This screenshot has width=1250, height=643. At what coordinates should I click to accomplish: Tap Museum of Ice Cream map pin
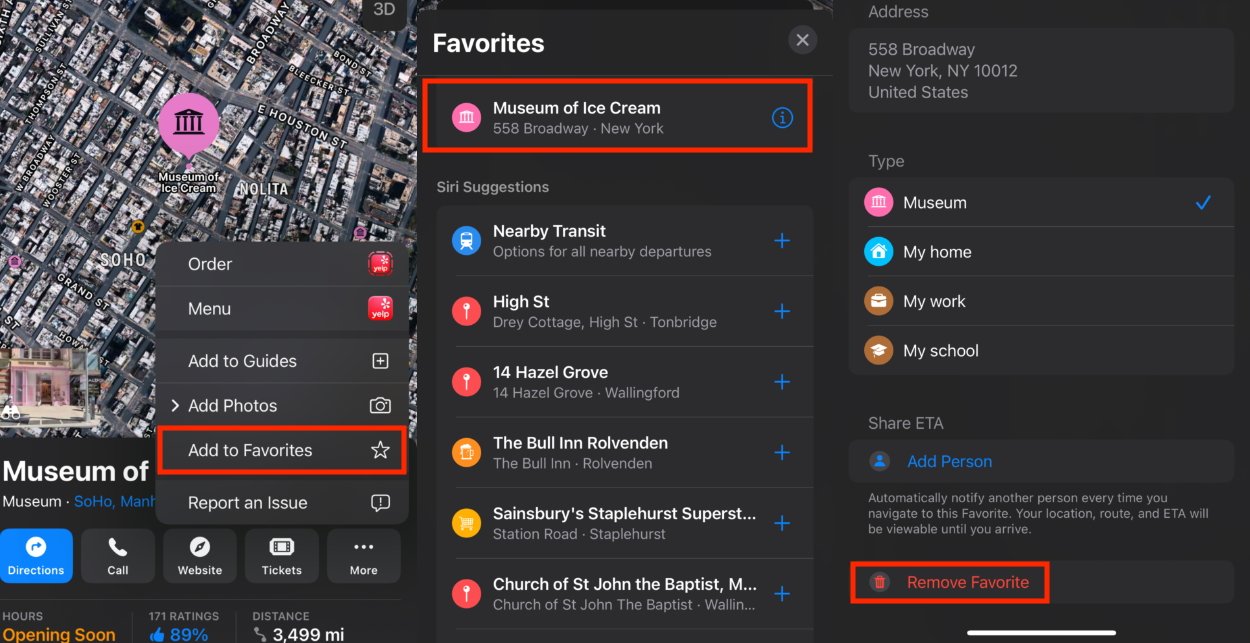(x=188, y=125)
